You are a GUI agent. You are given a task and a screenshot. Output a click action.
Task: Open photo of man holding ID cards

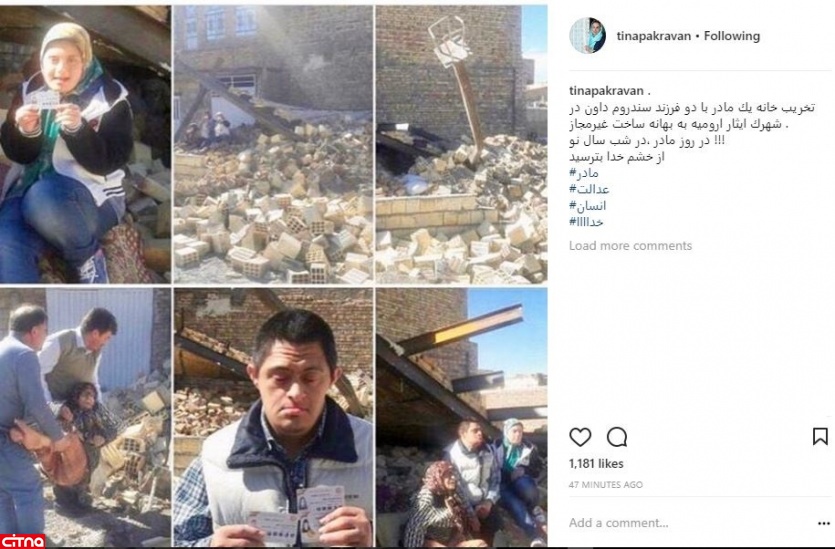point(274,417)
